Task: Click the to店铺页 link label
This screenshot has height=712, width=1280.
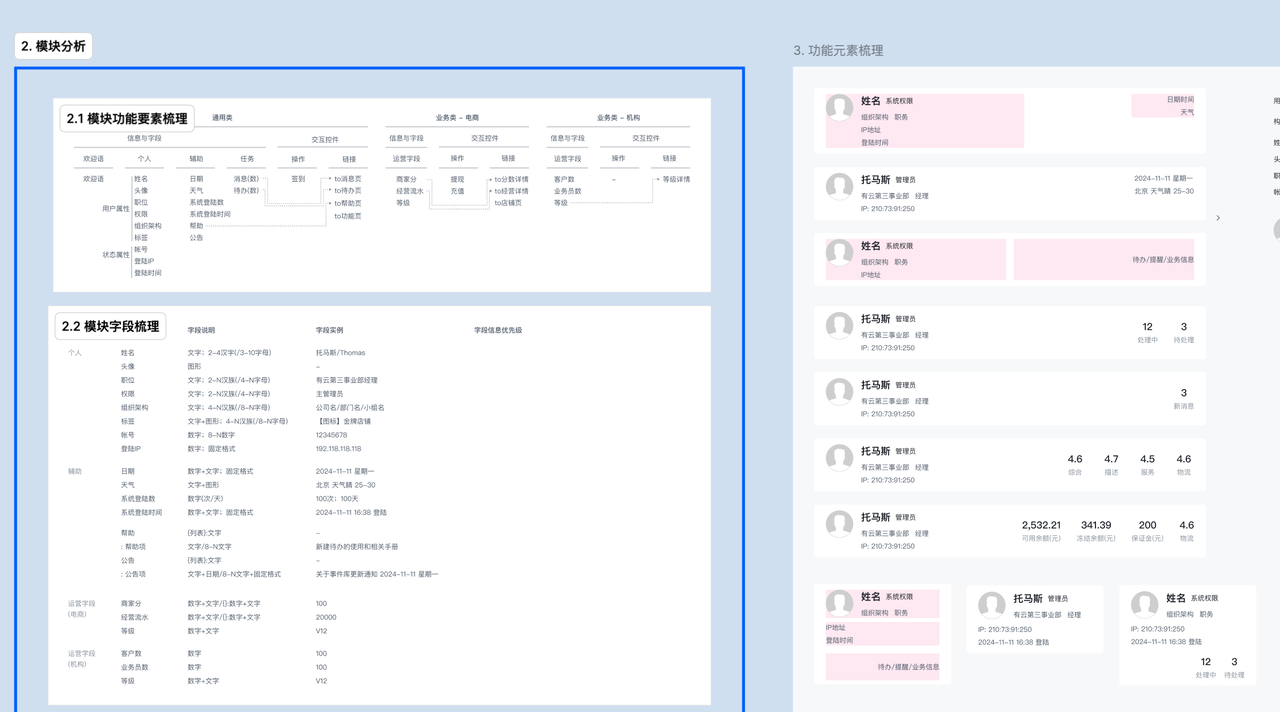Action: click(508, 203)
